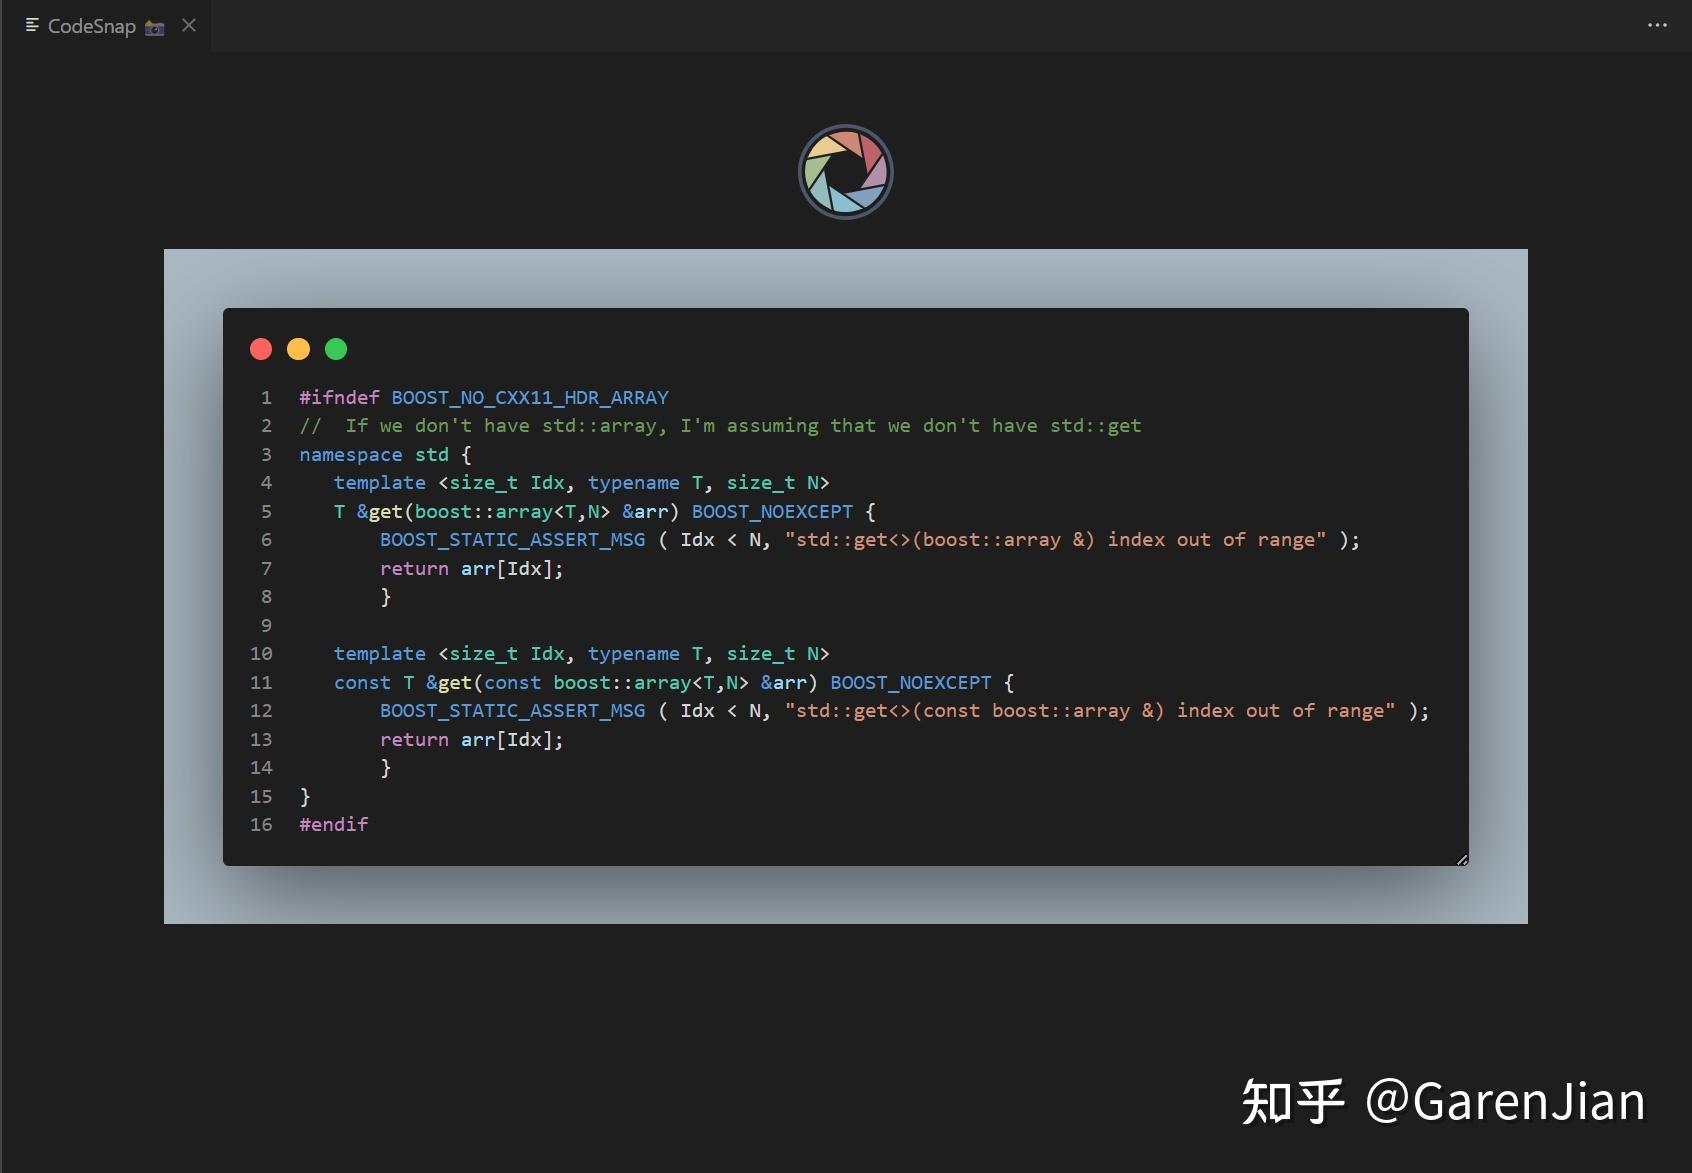Screen dimensions: 1692x1173
Task: Click the #endif line at snippet bottom
Action: [x=333, y=825]
